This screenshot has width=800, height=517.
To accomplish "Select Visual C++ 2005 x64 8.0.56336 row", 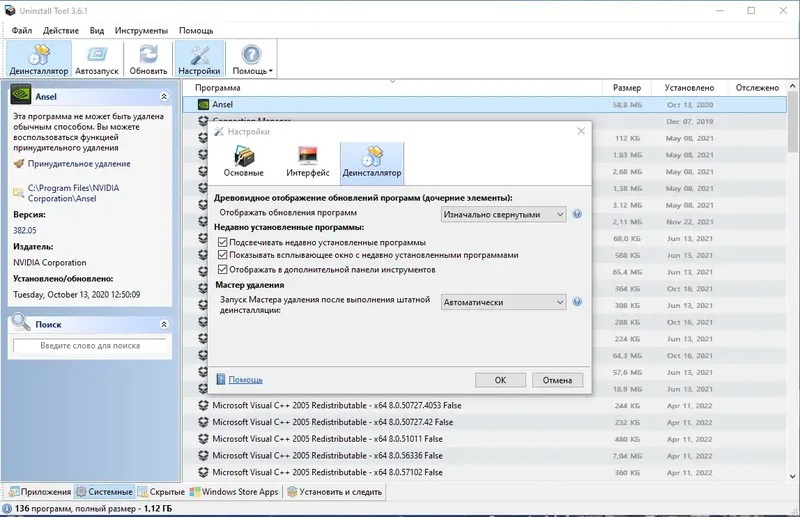I will 484,456.
